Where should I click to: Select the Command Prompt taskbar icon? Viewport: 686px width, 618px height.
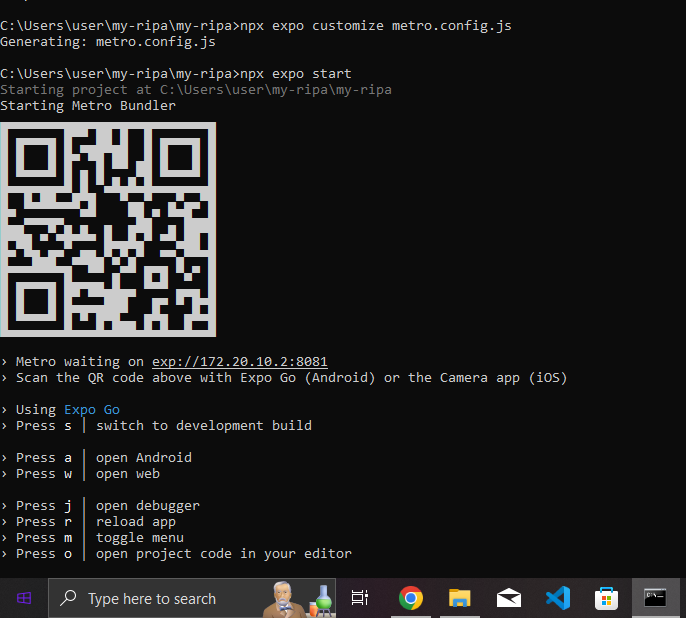click(655, 598)
